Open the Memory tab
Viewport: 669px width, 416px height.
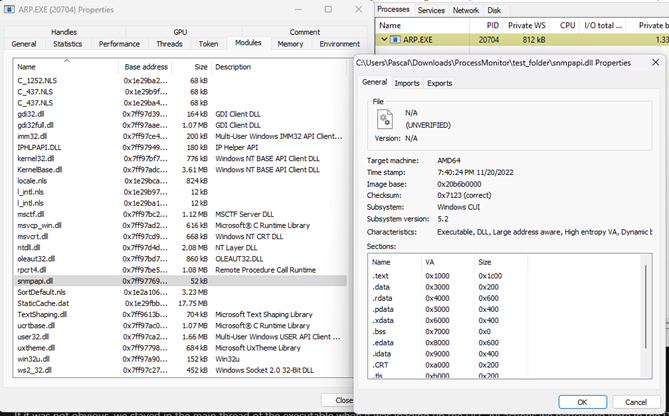click(290, 44)
